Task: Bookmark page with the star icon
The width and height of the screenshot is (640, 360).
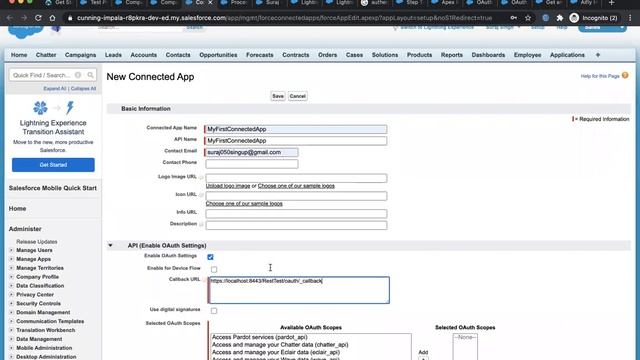Action: (x=528, y=18)
